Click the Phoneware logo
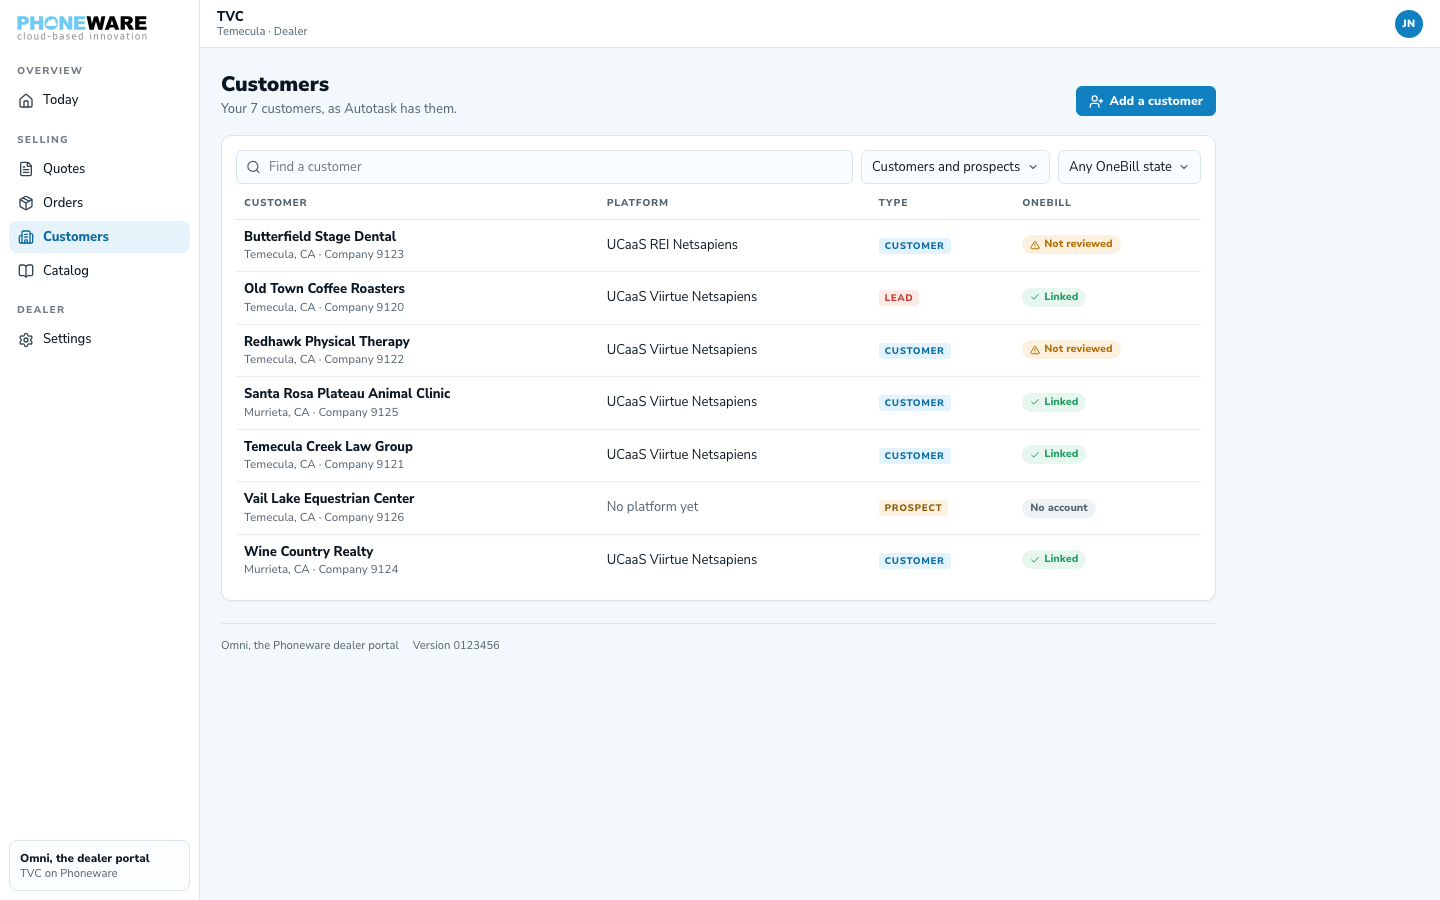This screenshot has width=1440, height=900. click(x=82, y=28)
